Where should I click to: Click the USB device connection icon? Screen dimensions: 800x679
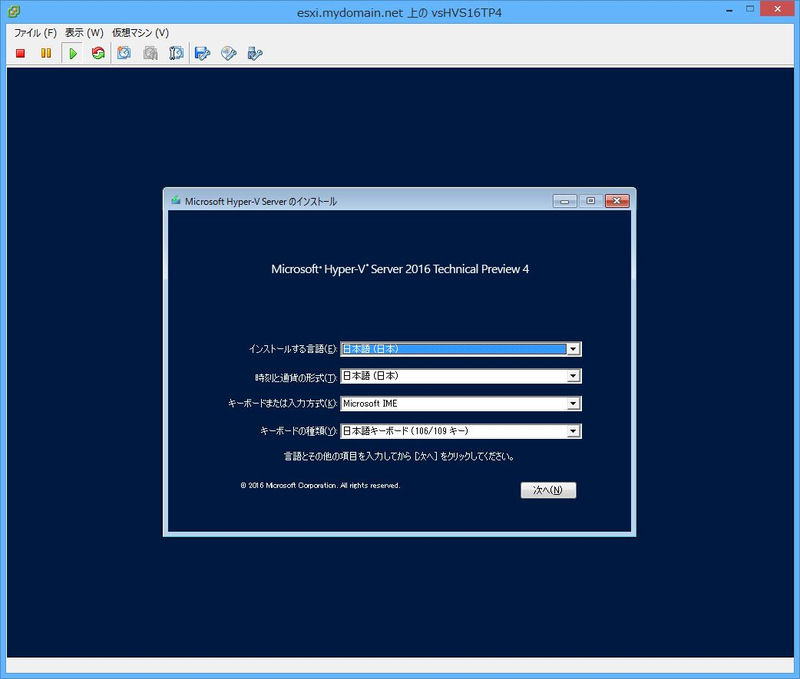(x=255, y=53)
